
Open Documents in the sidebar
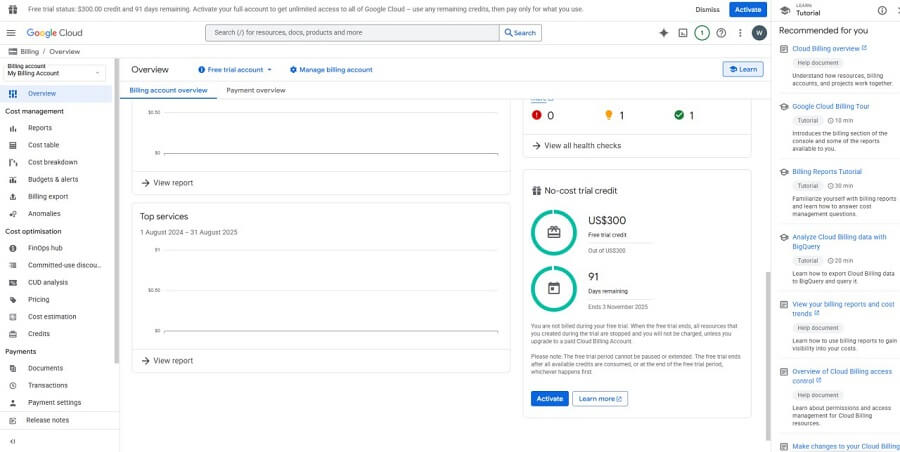click(45, 368)
